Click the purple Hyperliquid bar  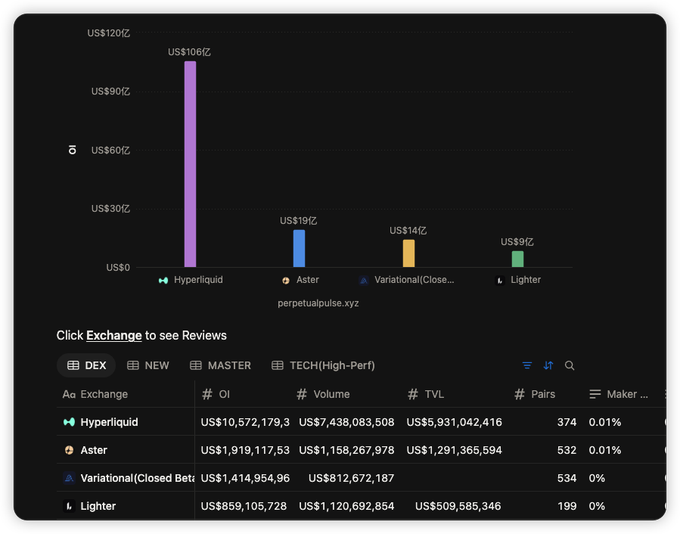coord(190,164)
